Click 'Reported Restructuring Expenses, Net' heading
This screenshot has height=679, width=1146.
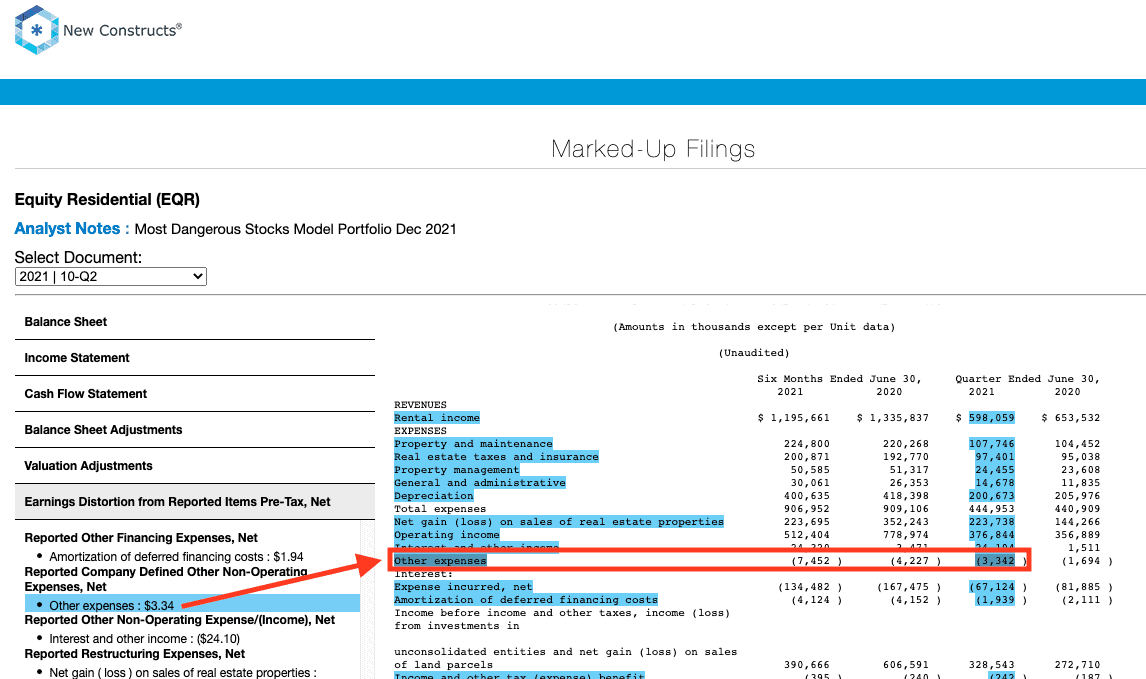[134, 654]
